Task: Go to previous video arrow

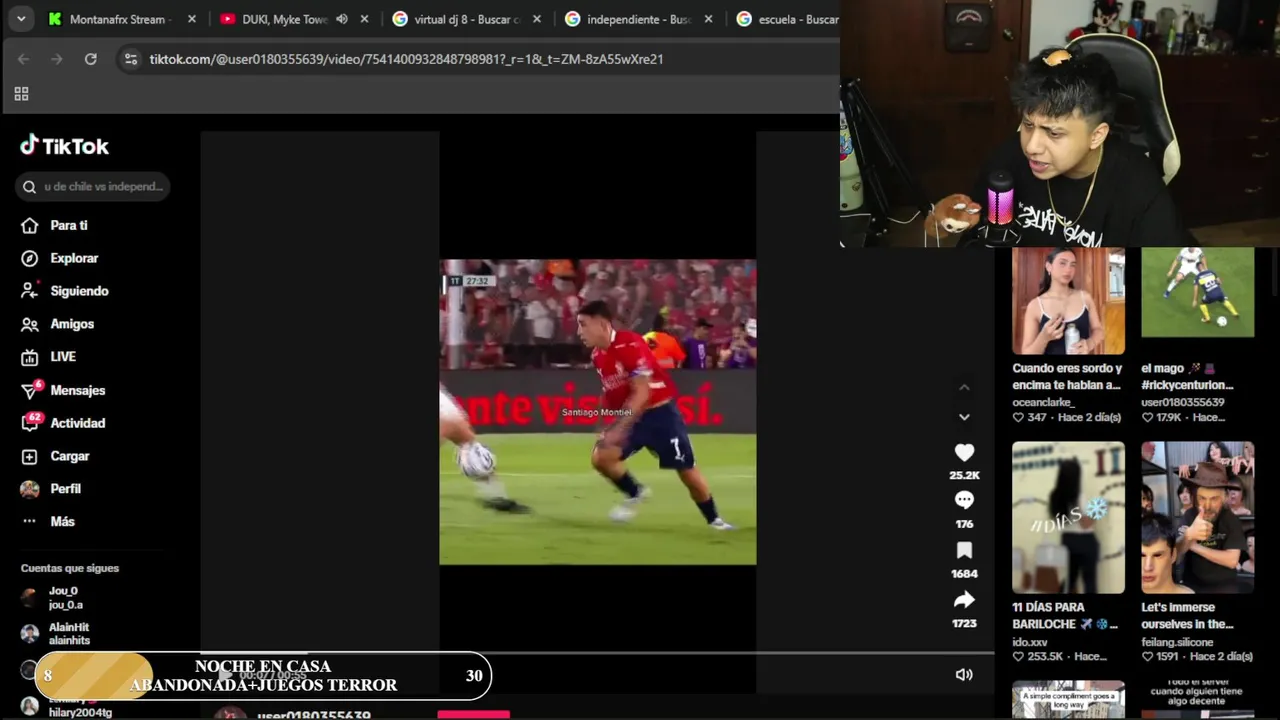Action: click(x=964, y=388)
